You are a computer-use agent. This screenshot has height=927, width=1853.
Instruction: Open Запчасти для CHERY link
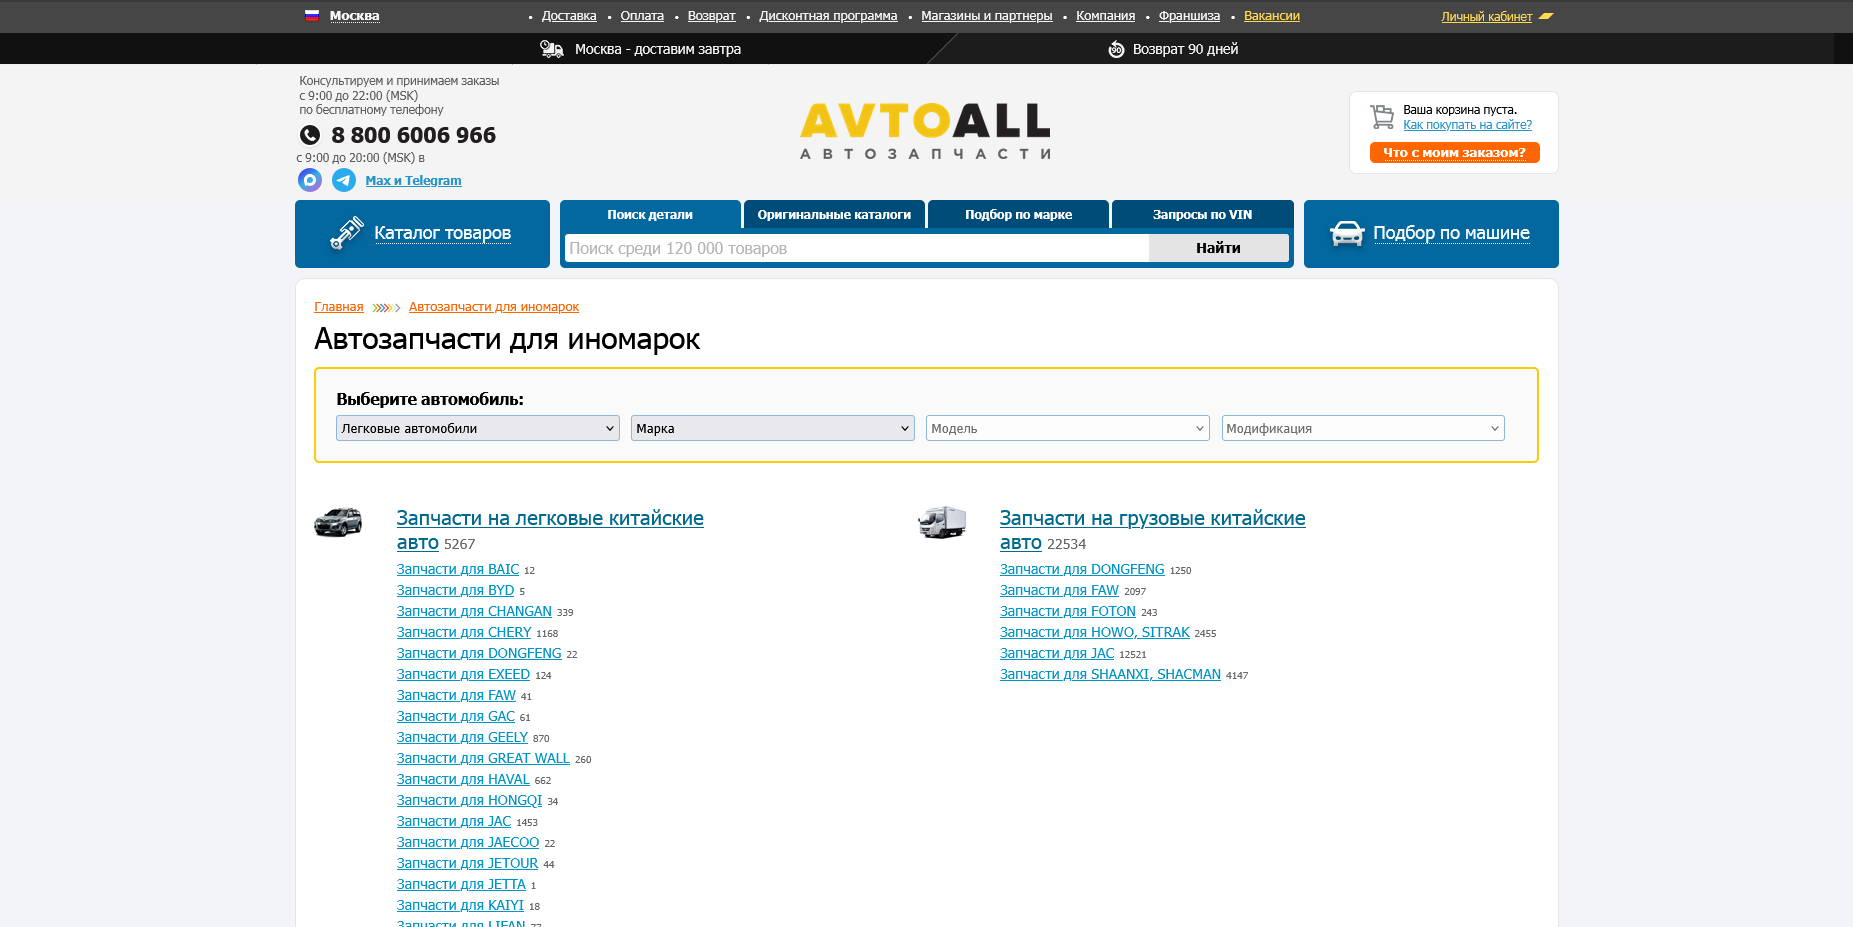click(x=464, y=632)
